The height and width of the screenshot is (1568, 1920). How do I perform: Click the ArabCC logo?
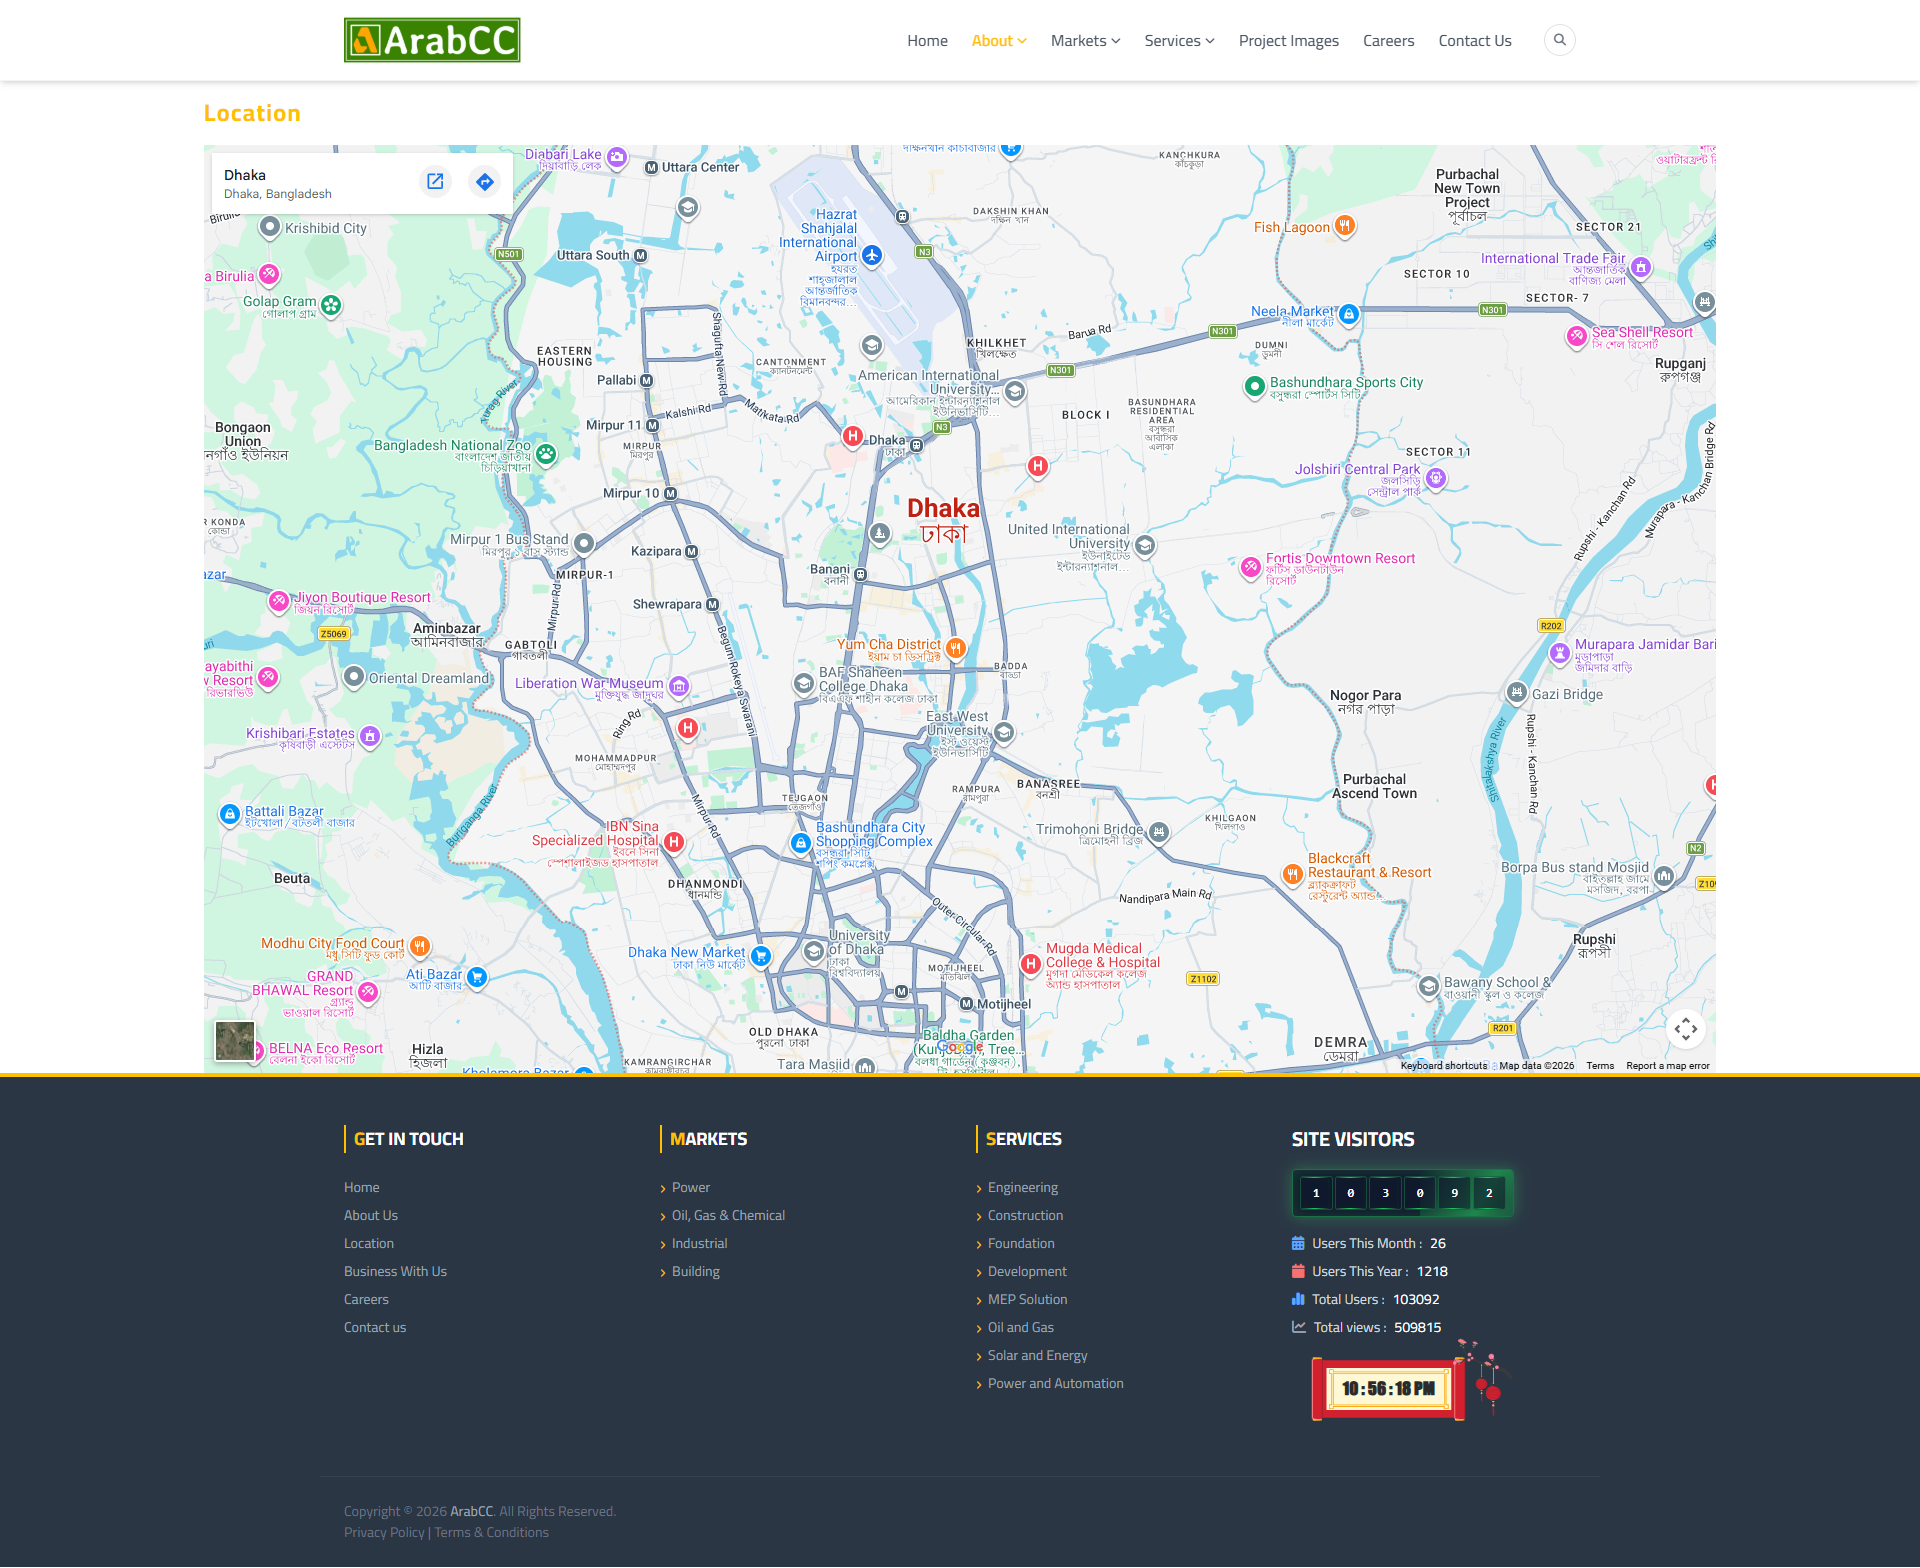[432, 40]
